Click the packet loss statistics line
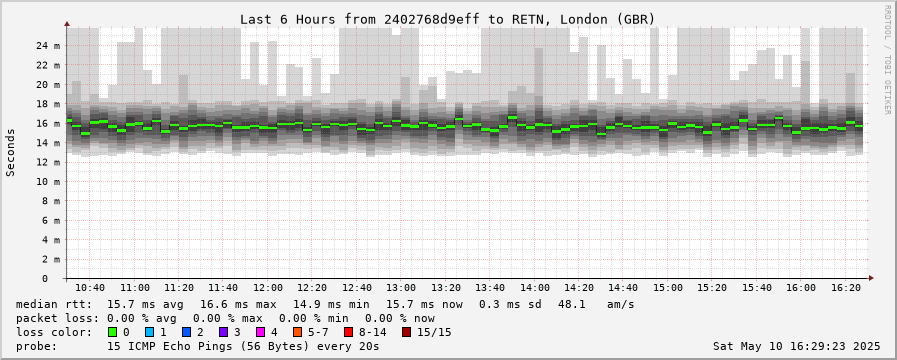 point(225,318)
